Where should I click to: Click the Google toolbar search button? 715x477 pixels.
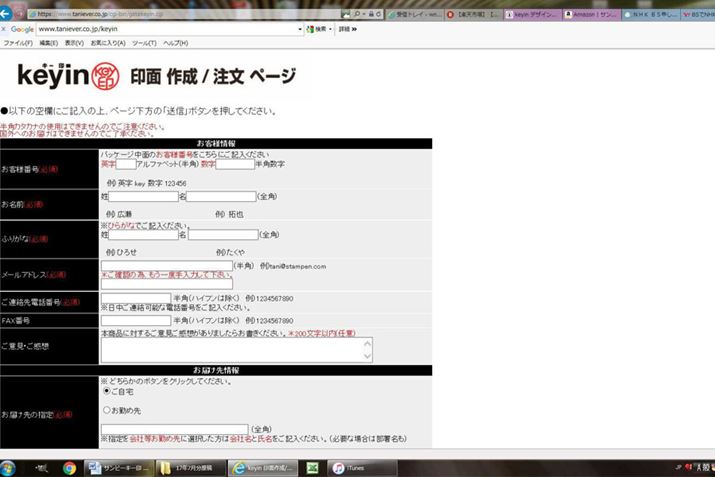click(320, 29)
